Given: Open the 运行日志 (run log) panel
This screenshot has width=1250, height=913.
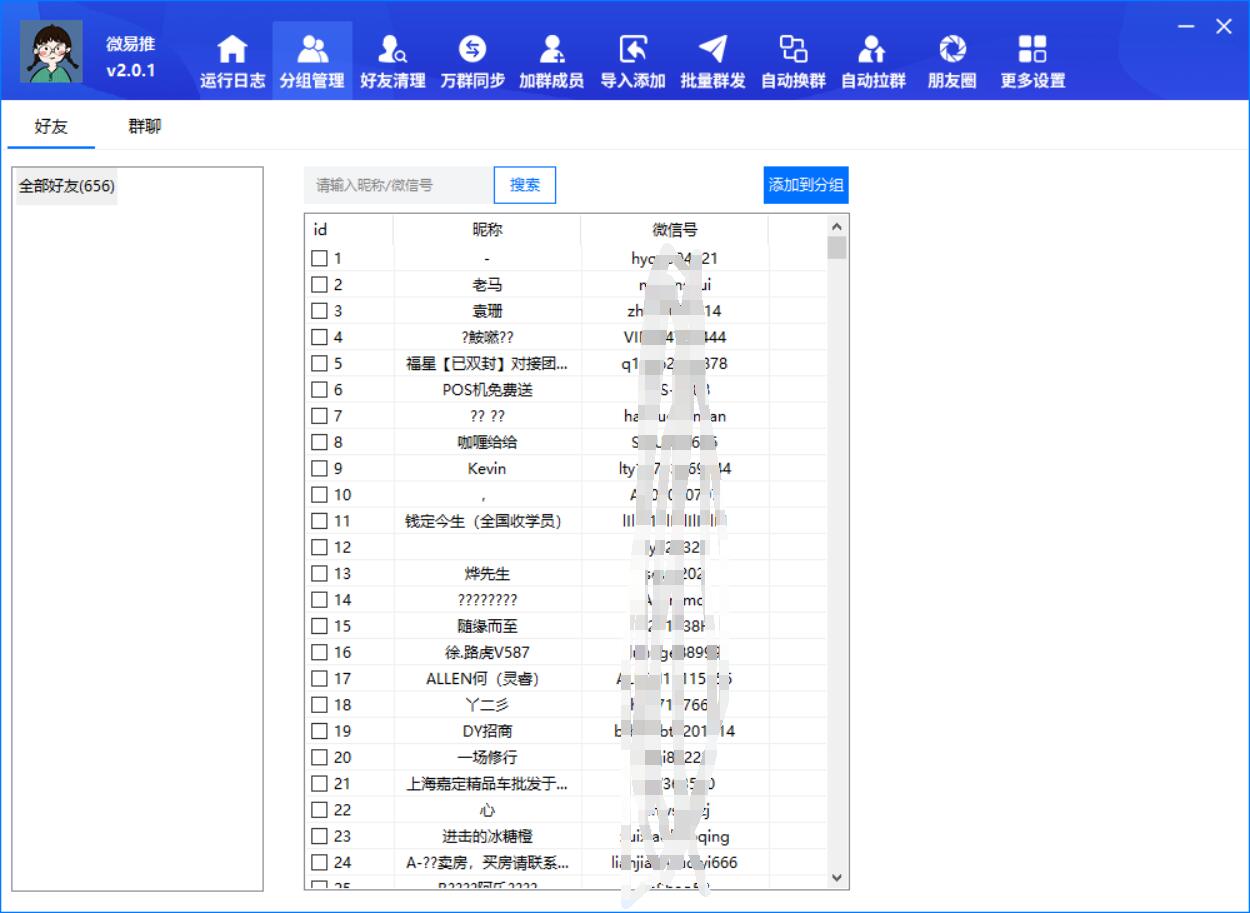Looking at the screenshot, I should tap(232, 55).
